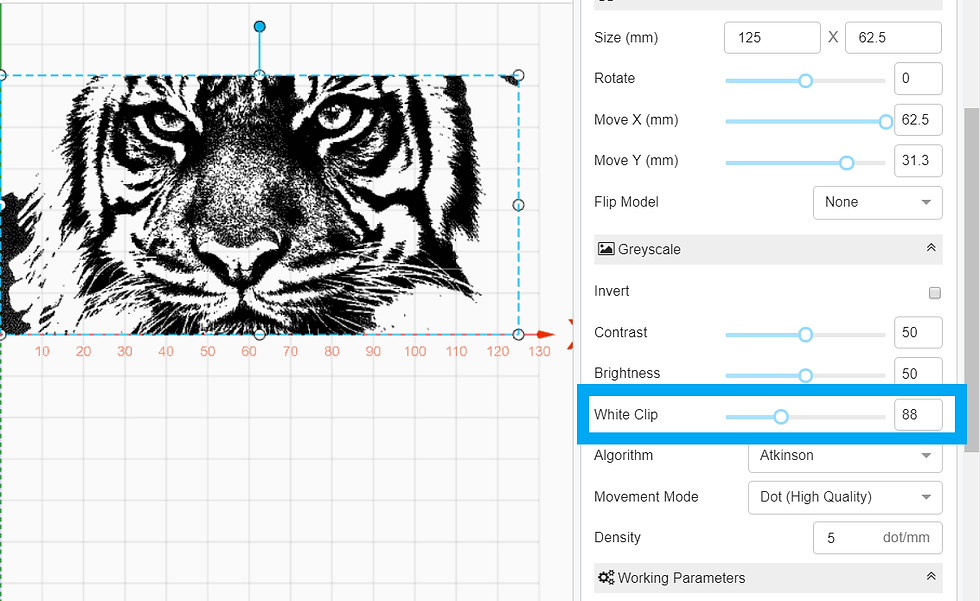Click the rotation handle above the tiger image
Viewport: 980px width, 601px height.
click(259, 26)
